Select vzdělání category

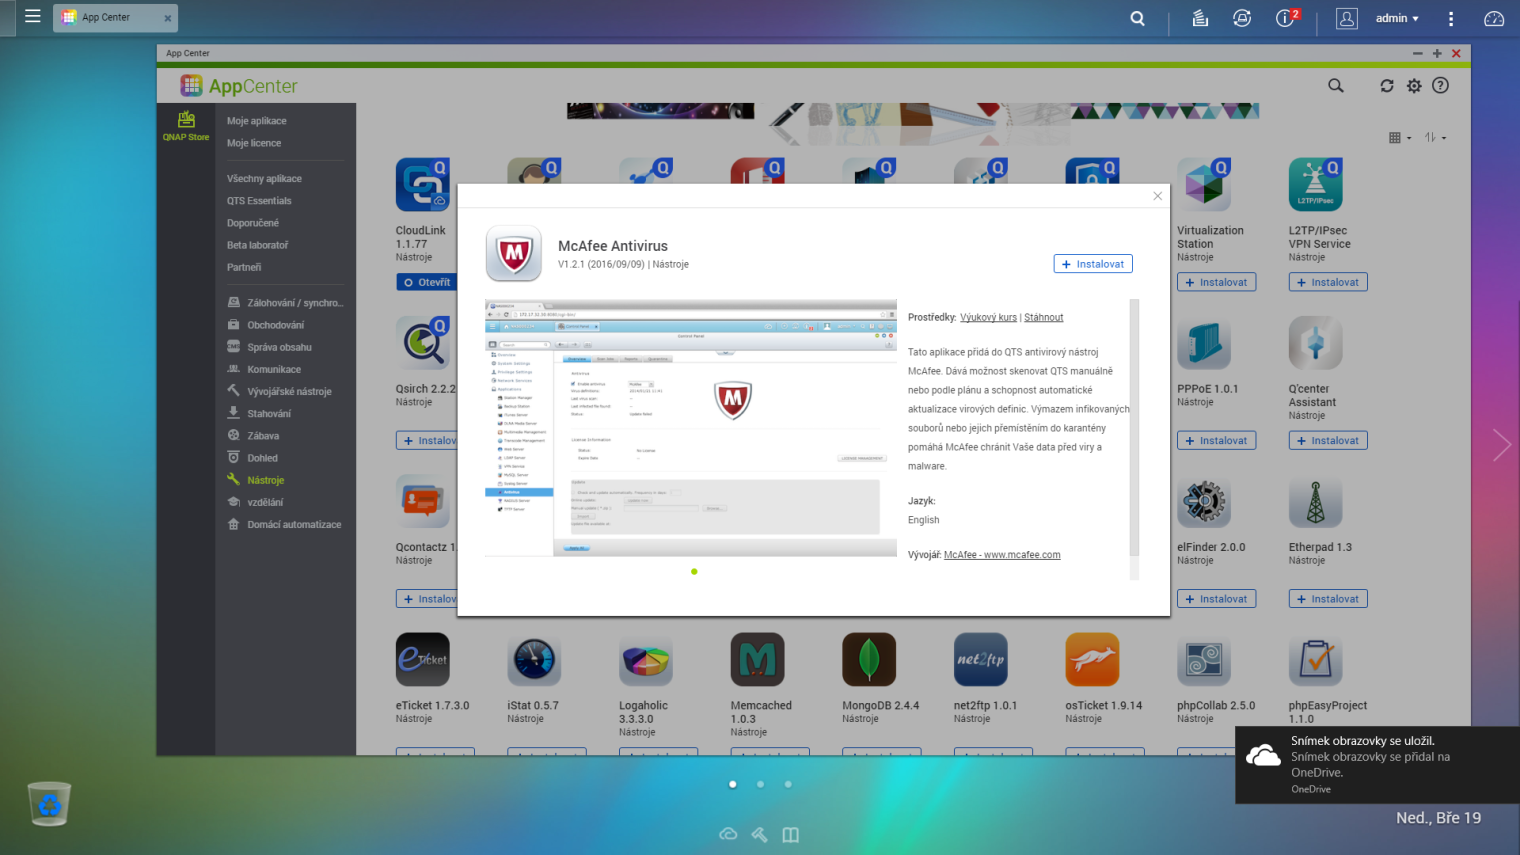pos(255,502)
